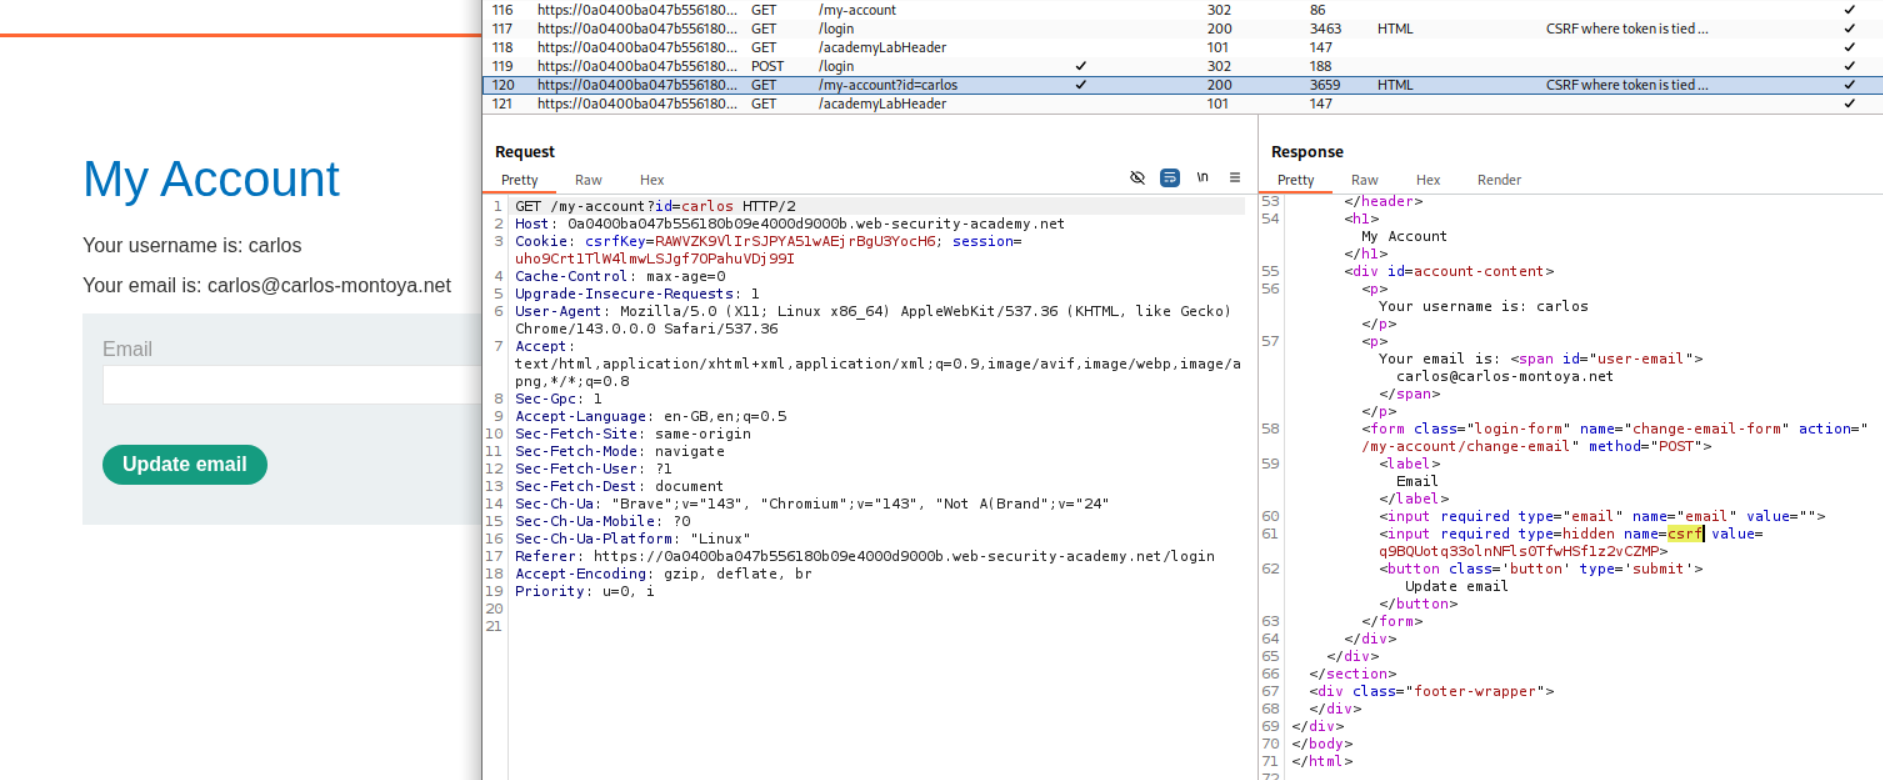Select the Pretty tab in Request panel

point(519,180)
